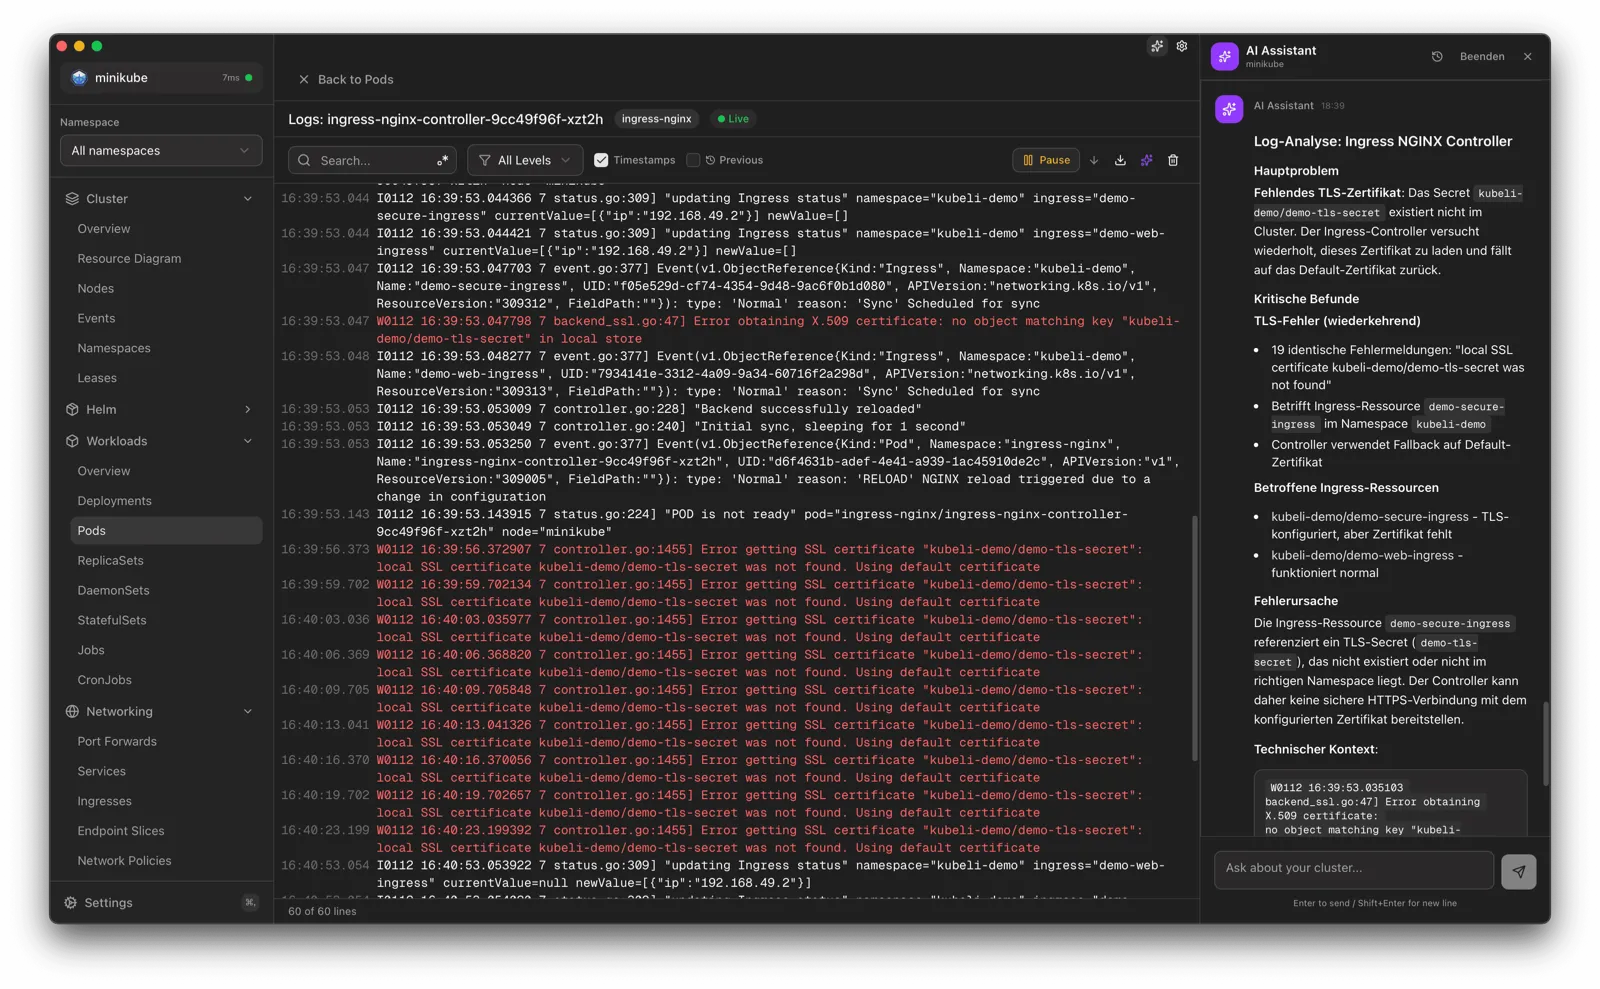Open settings gear icon in top bar
1600x989 pixels.
[x=1182, y=46]
